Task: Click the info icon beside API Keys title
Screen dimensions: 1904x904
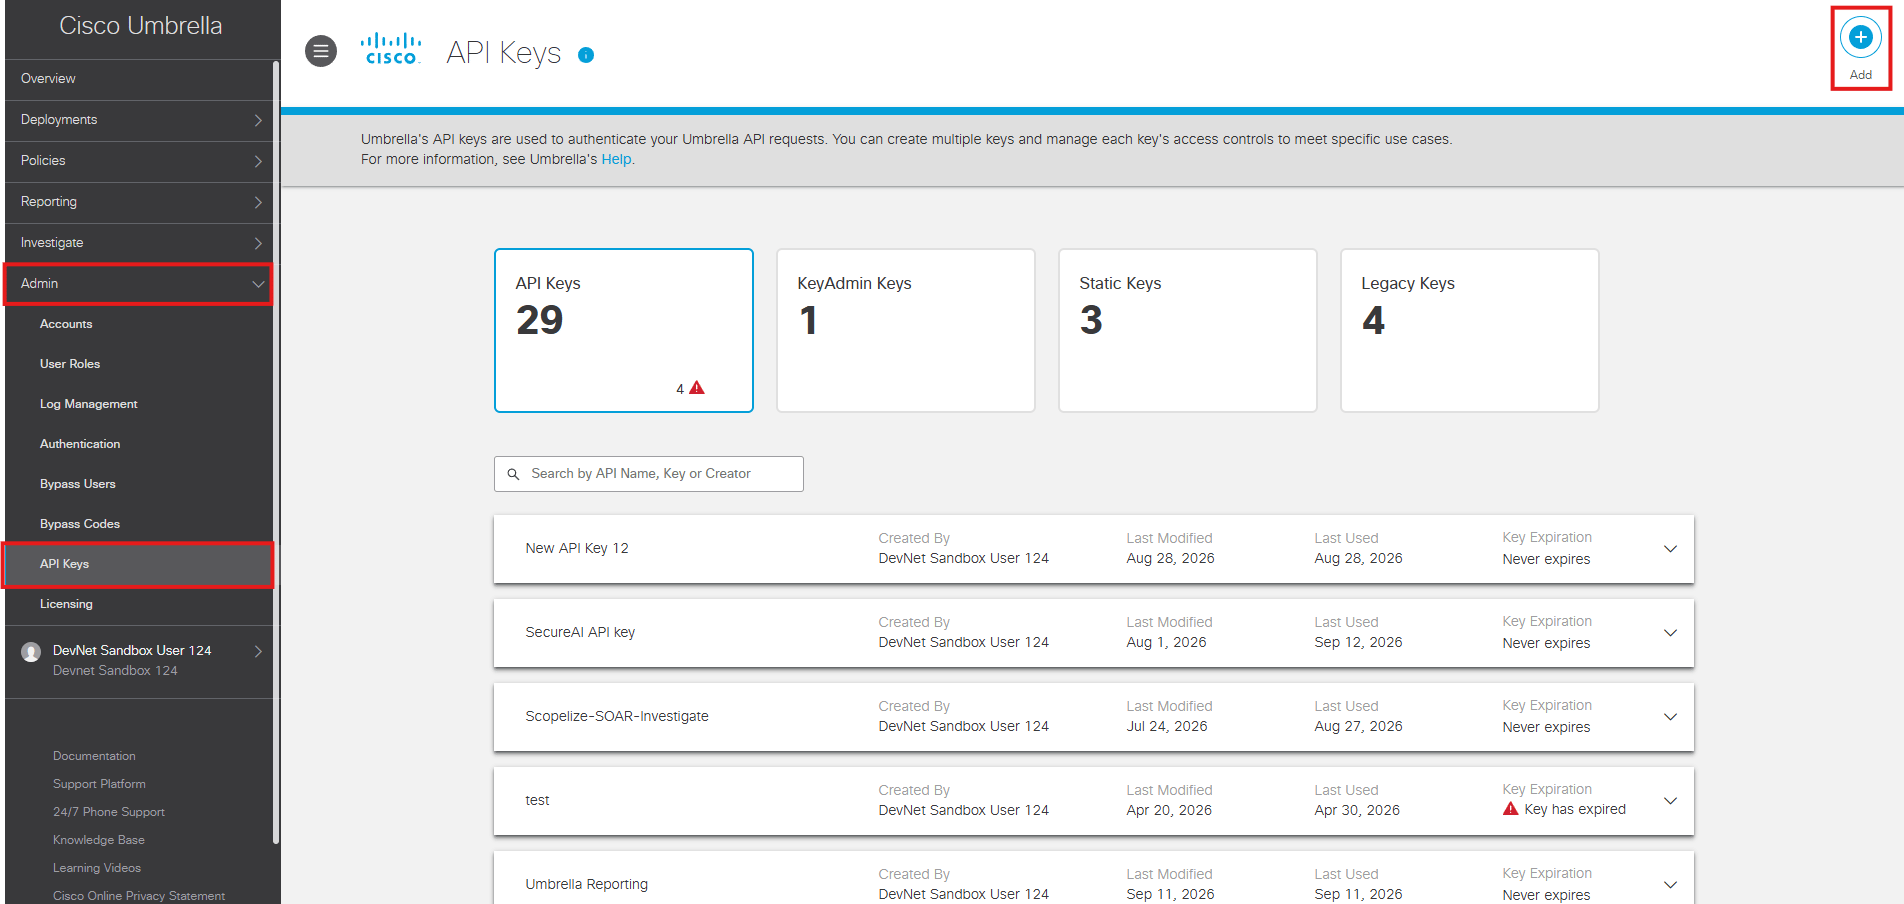Action: point(586,55)
